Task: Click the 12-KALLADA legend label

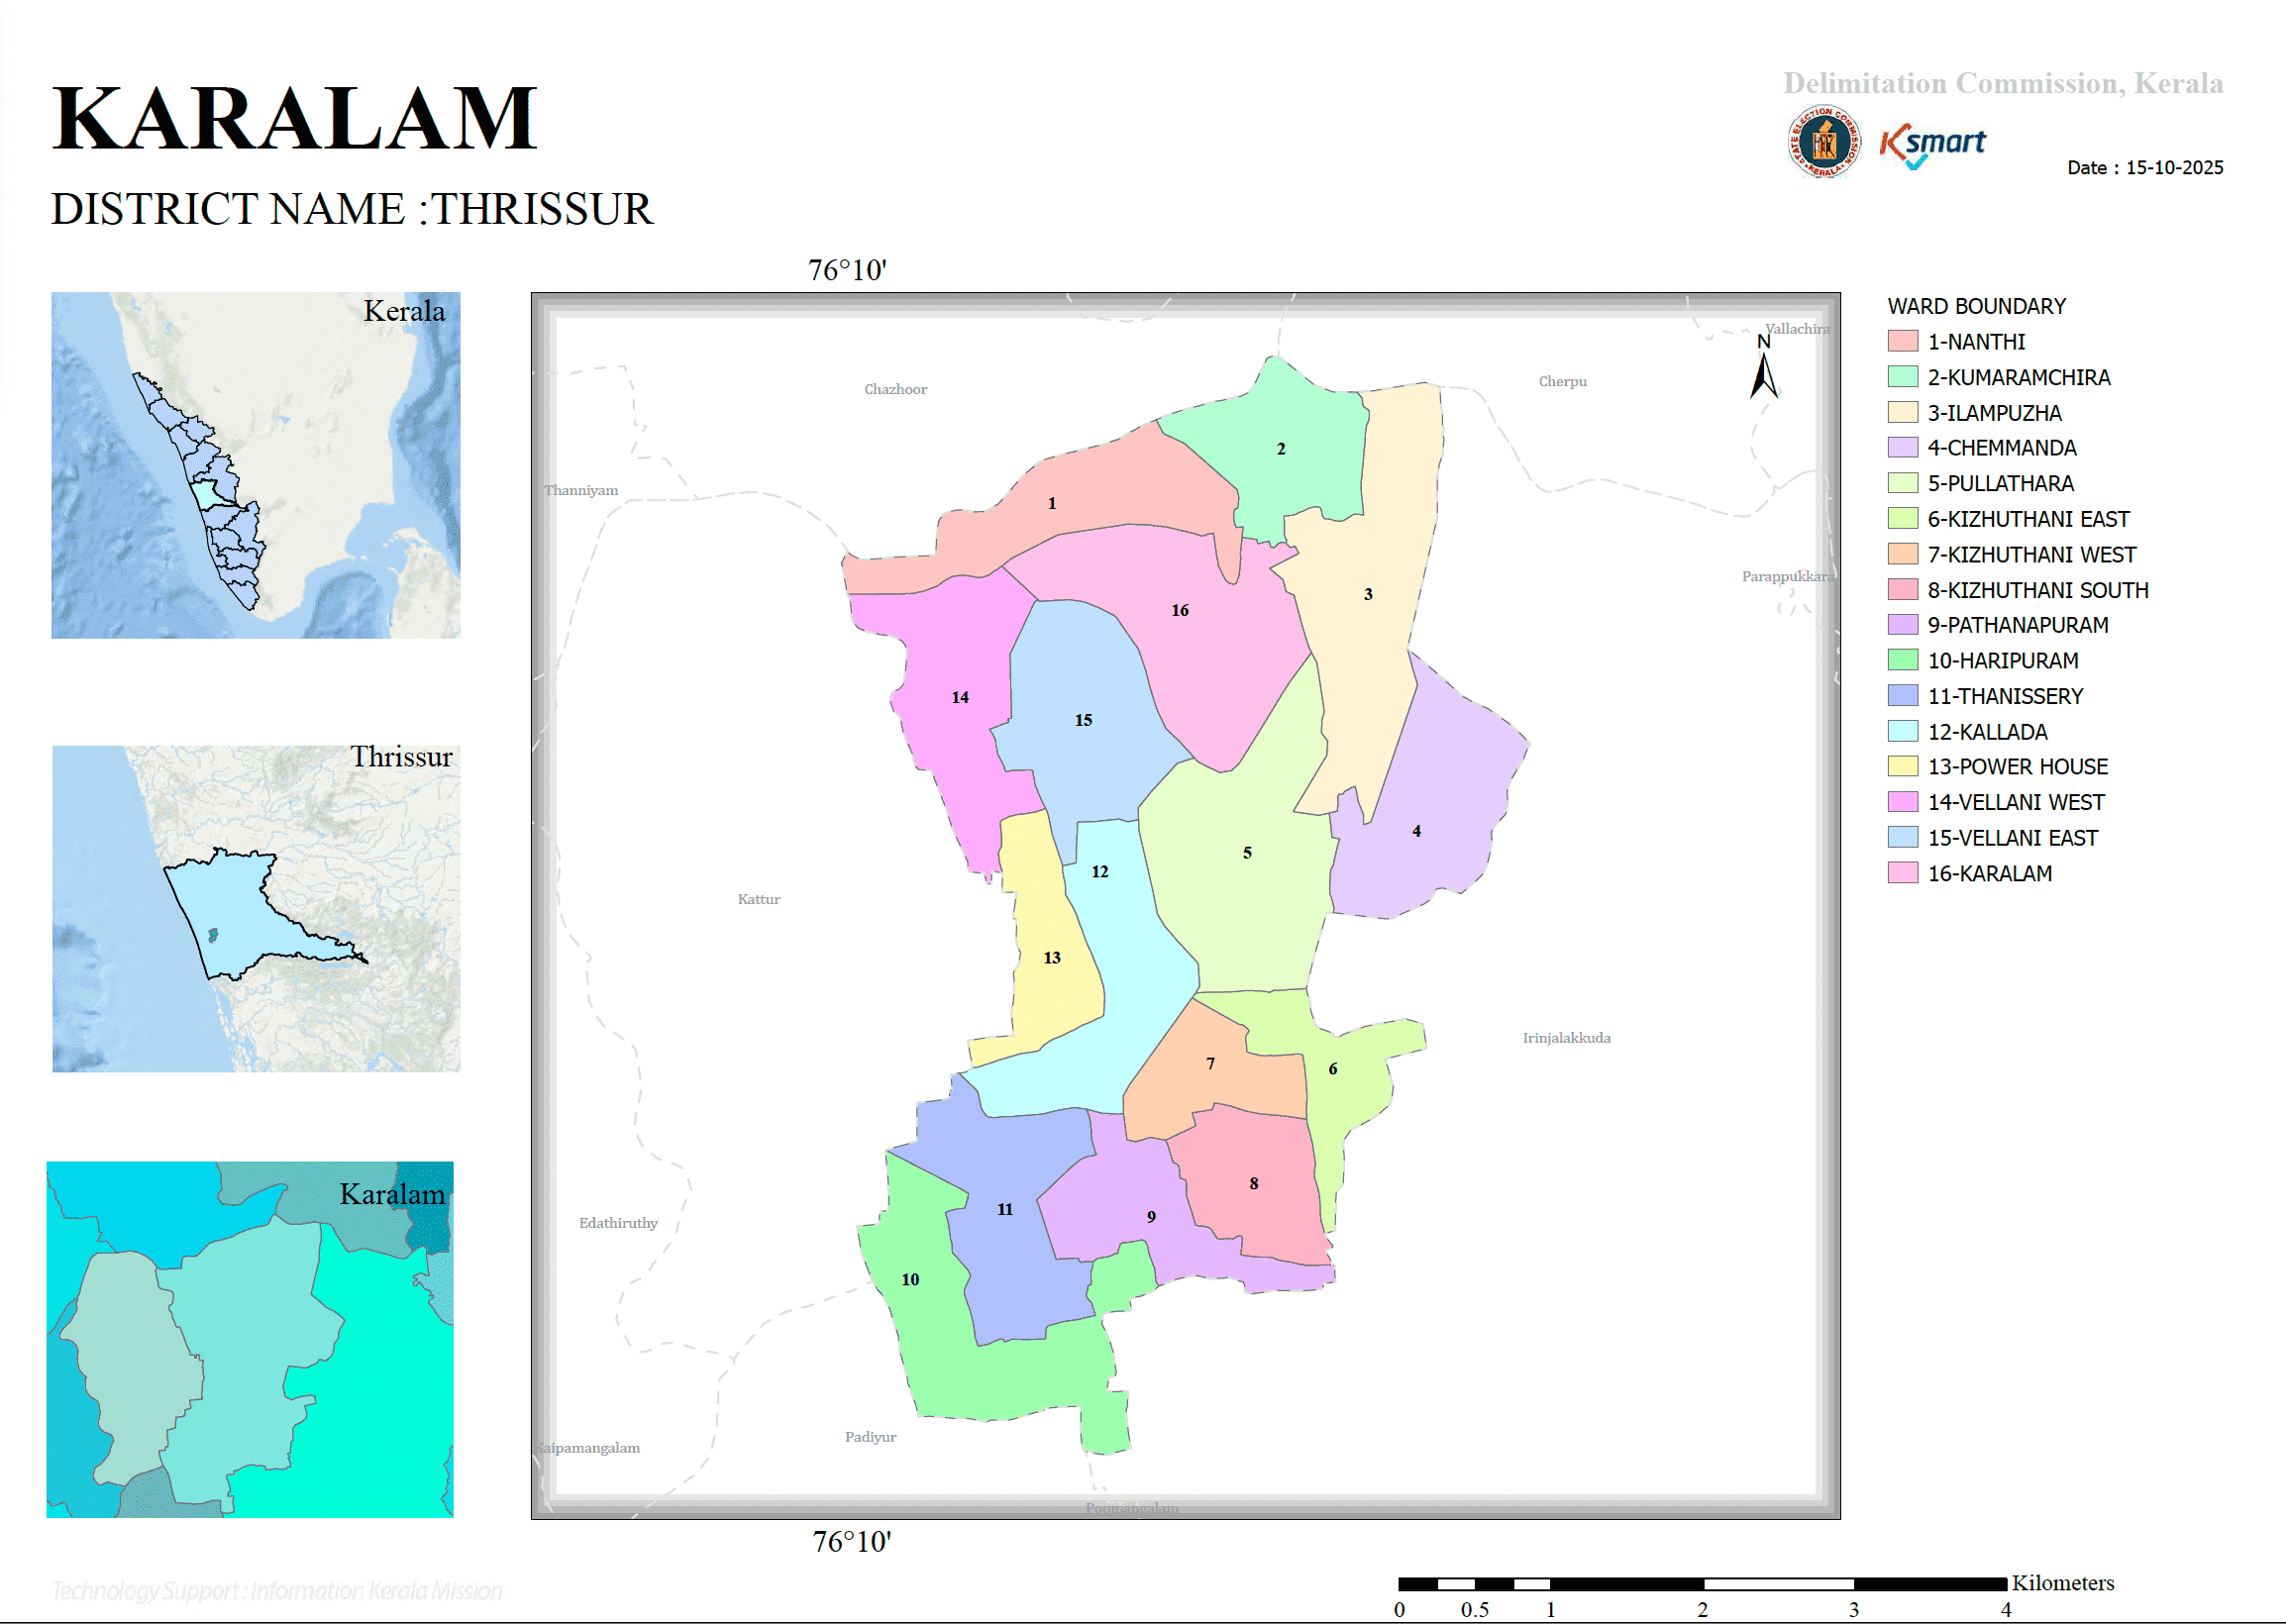Action: point(1987,732)
